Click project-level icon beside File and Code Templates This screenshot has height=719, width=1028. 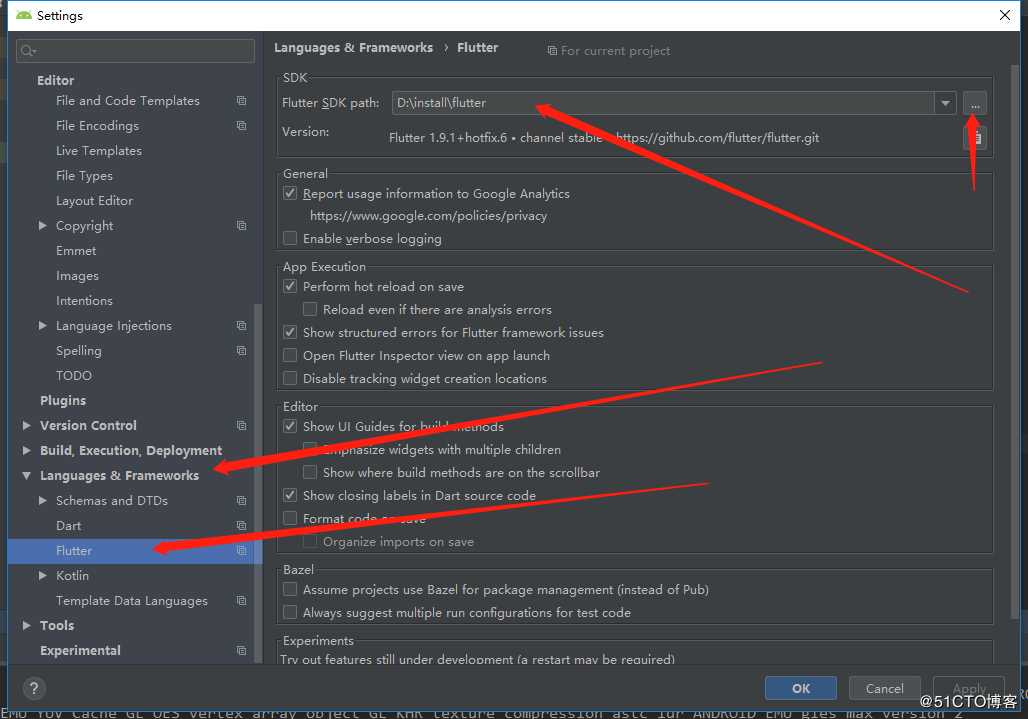click(x=241, y=101)
